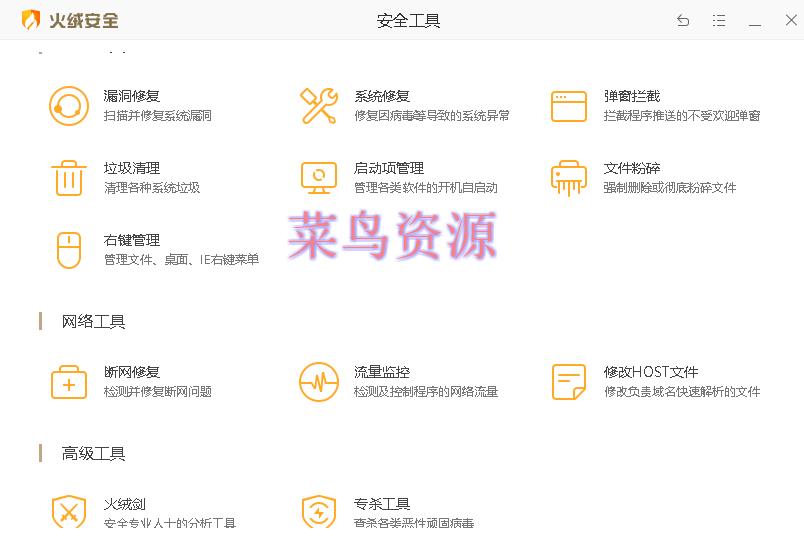Click the 系统修复 wrench and screwdriver icon

pos(319,106)
